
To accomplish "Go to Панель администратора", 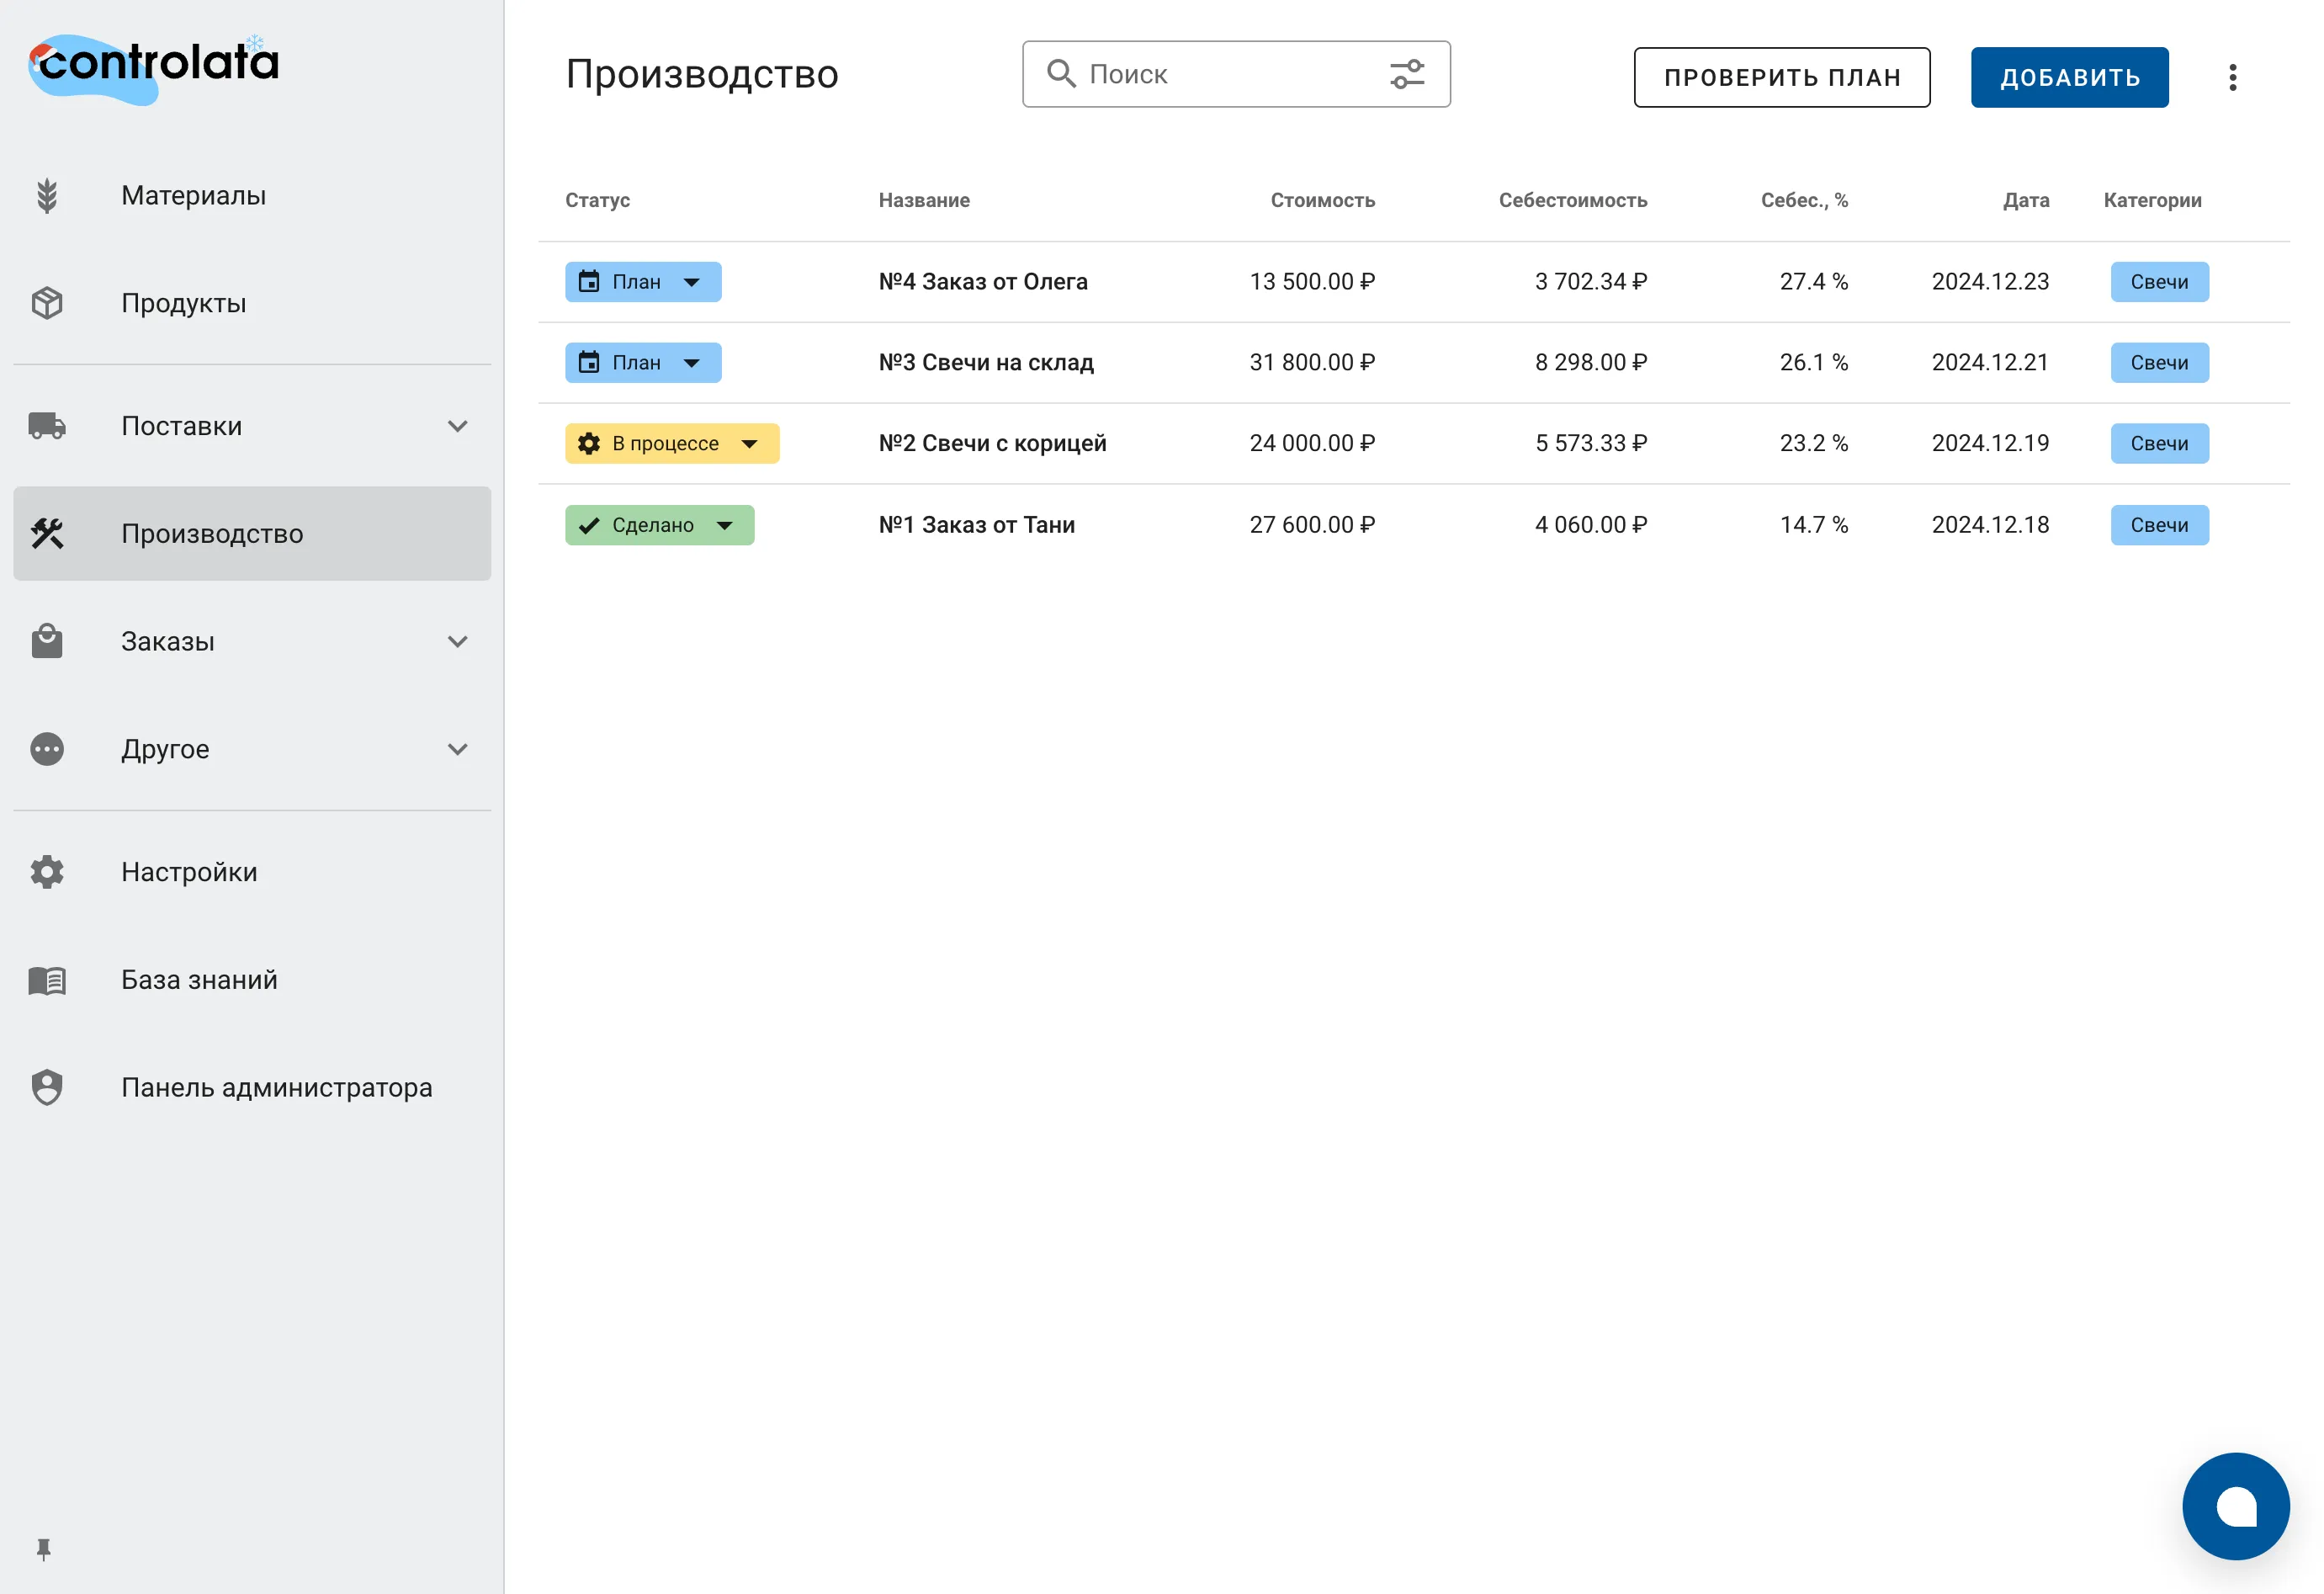I will [x=276, y=1087].
